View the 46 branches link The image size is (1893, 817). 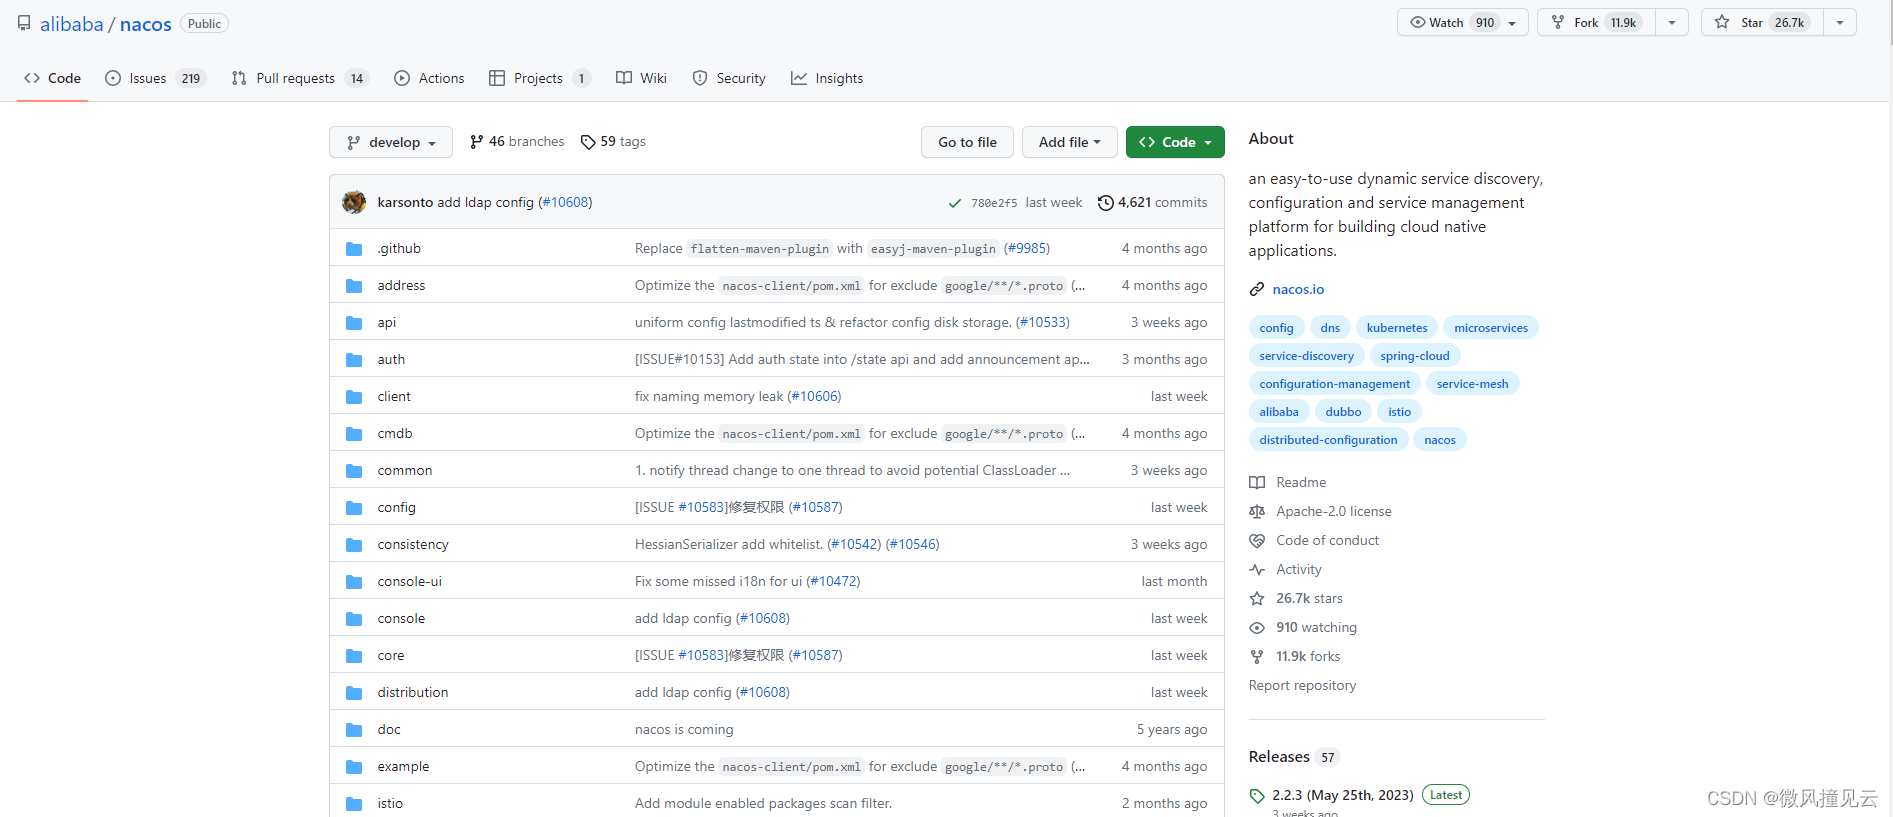click(x=517, y=142)
